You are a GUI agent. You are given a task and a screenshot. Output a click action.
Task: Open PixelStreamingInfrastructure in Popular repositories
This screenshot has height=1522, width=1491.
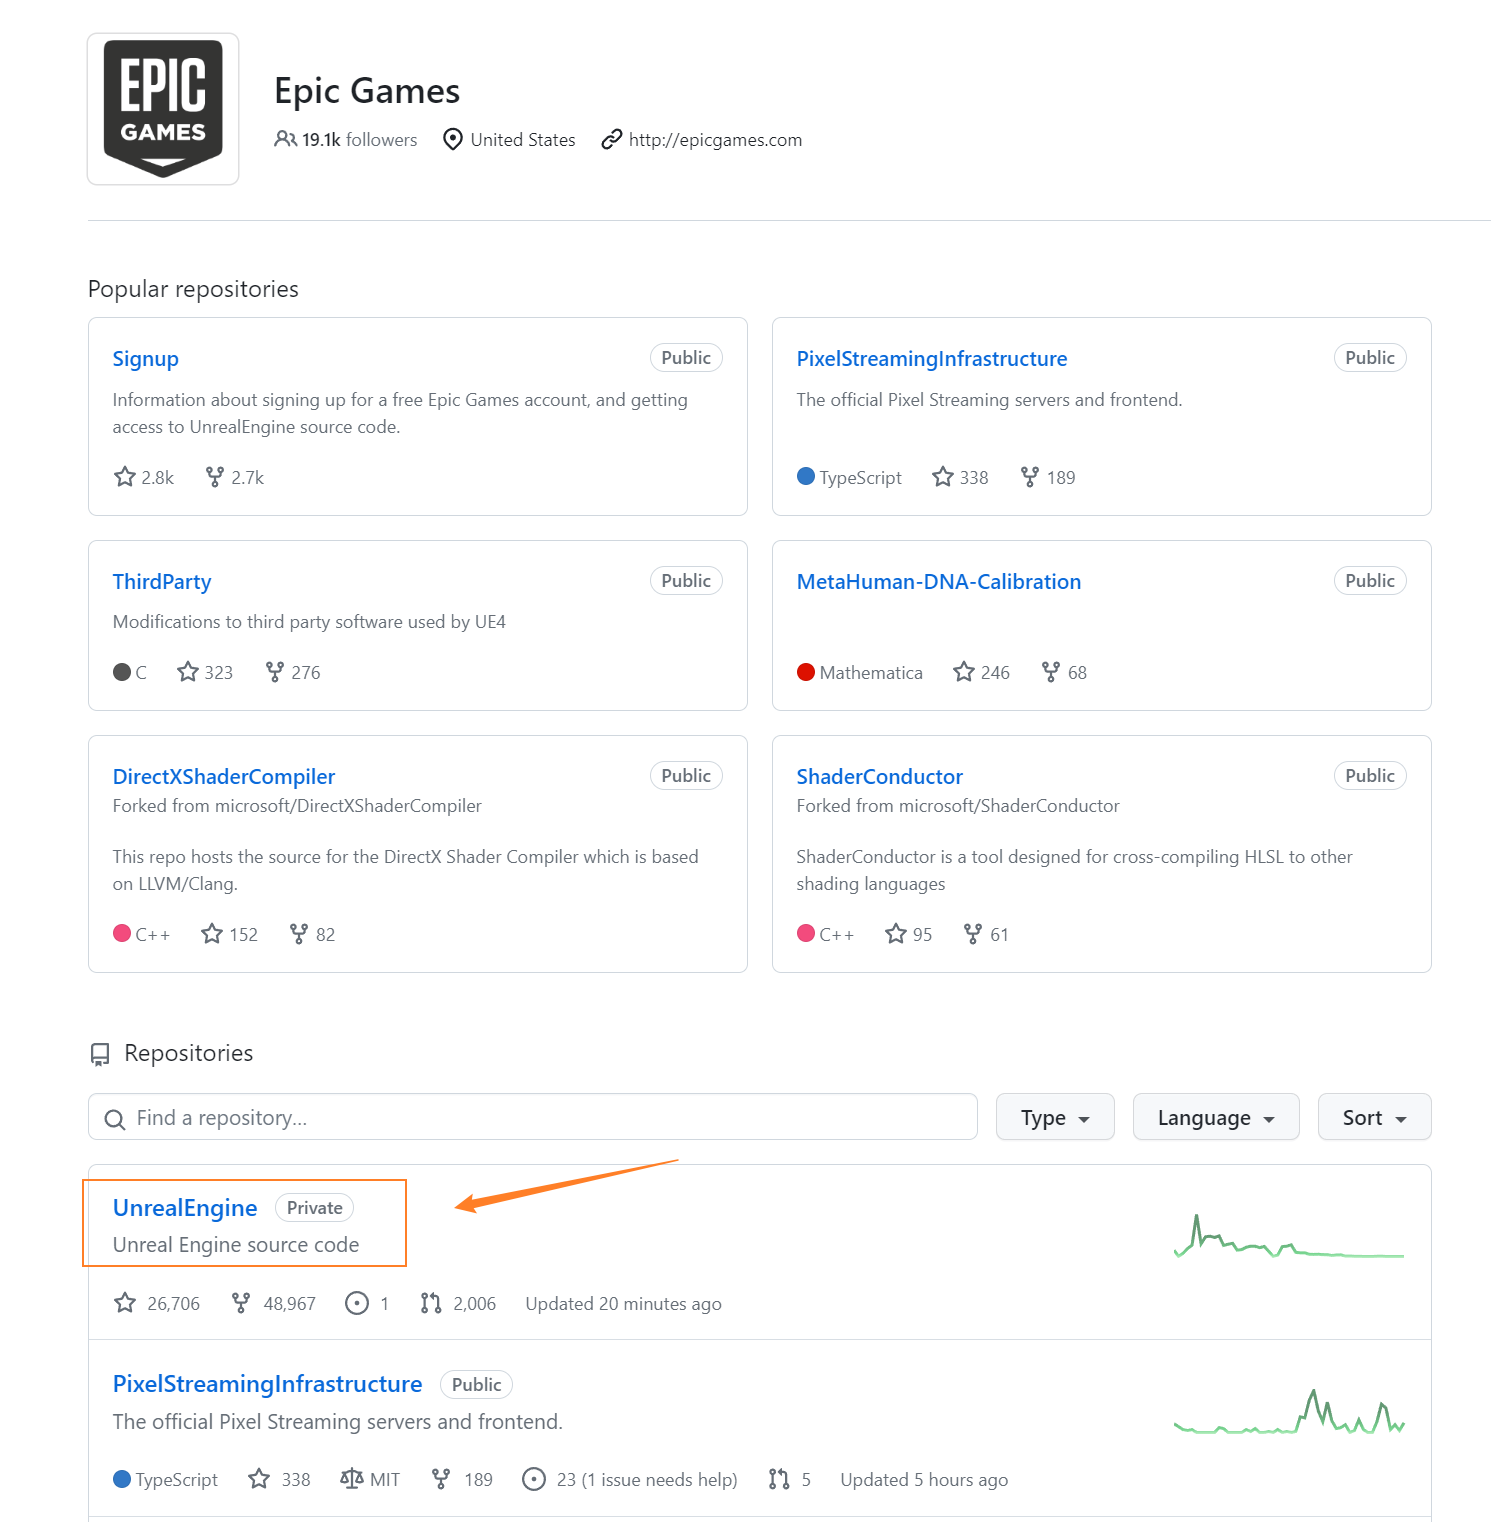point(932,359)
